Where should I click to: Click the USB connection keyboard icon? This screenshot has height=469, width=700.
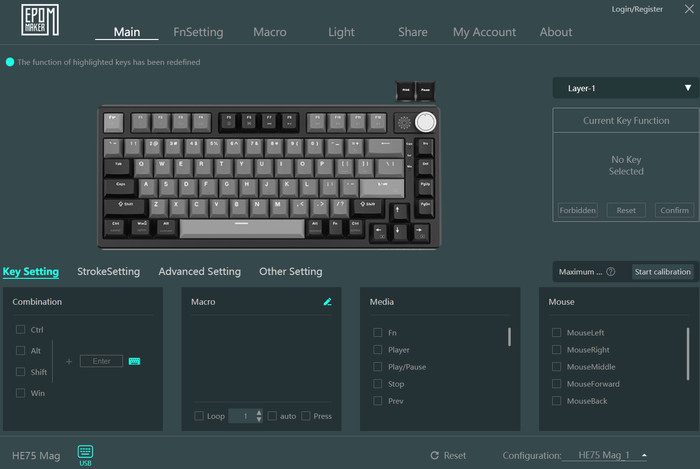pos(85,452)
